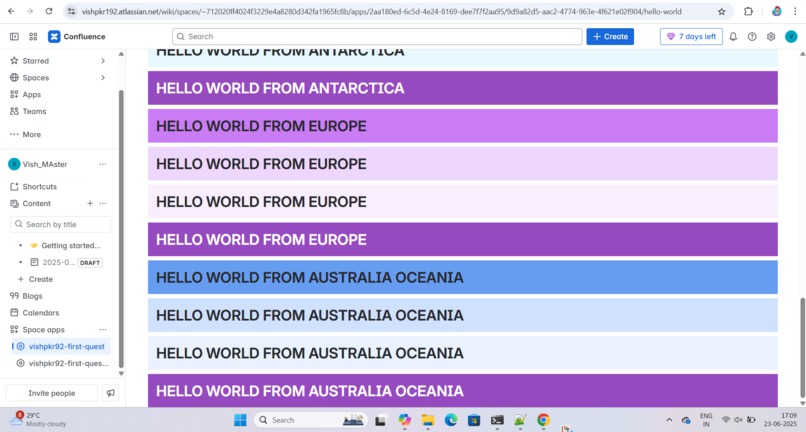Open Microsoft Store from the taskbar
Screen dimensions: 806x432
pyautogui.click(x=474, y=420)
